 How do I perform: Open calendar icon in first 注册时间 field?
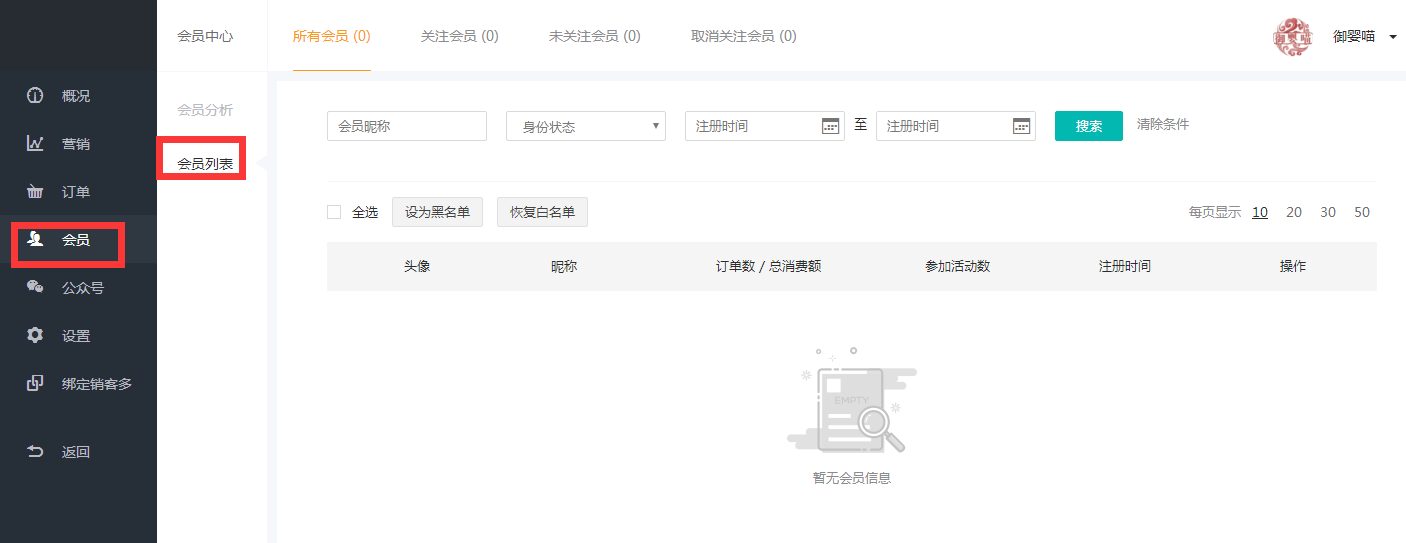(830, 126)
